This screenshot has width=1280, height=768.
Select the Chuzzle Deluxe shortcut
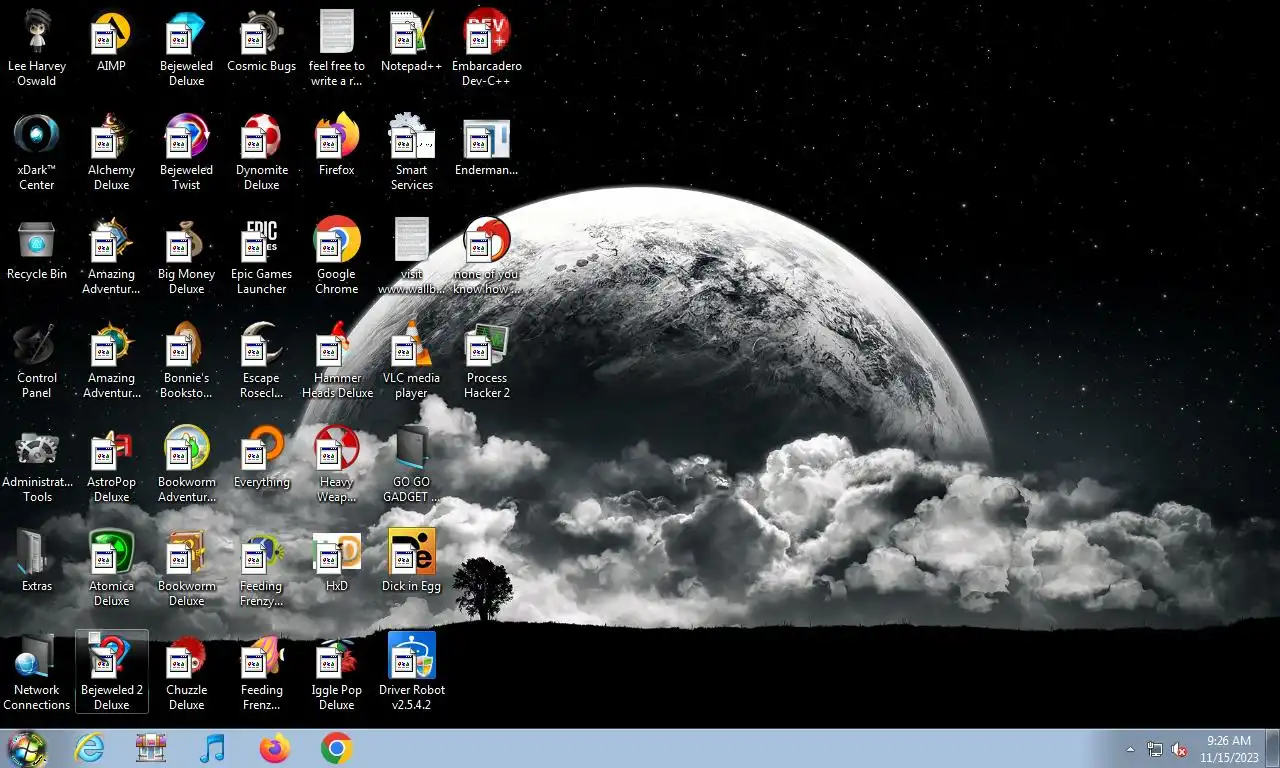186,672
